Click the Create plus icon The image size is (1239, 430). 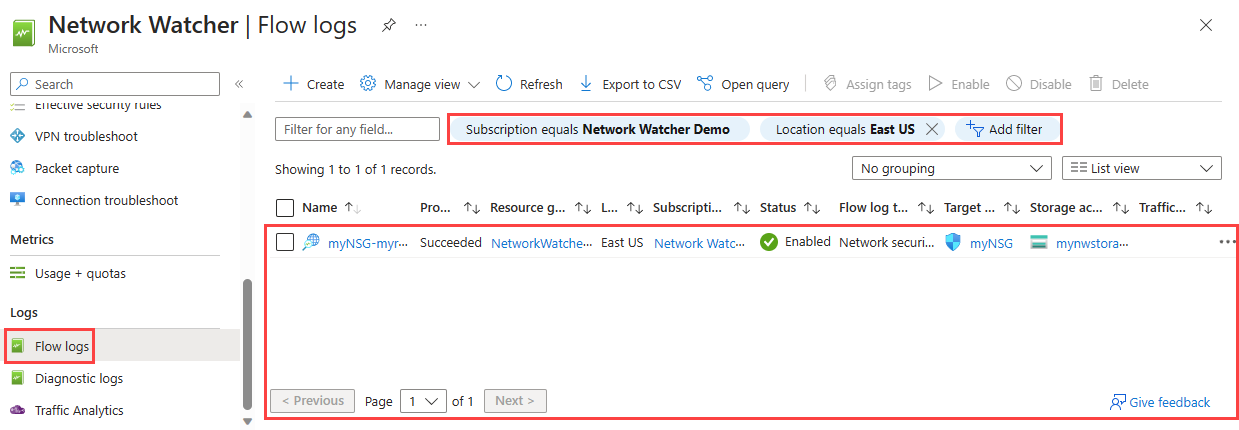pos(291,84)
